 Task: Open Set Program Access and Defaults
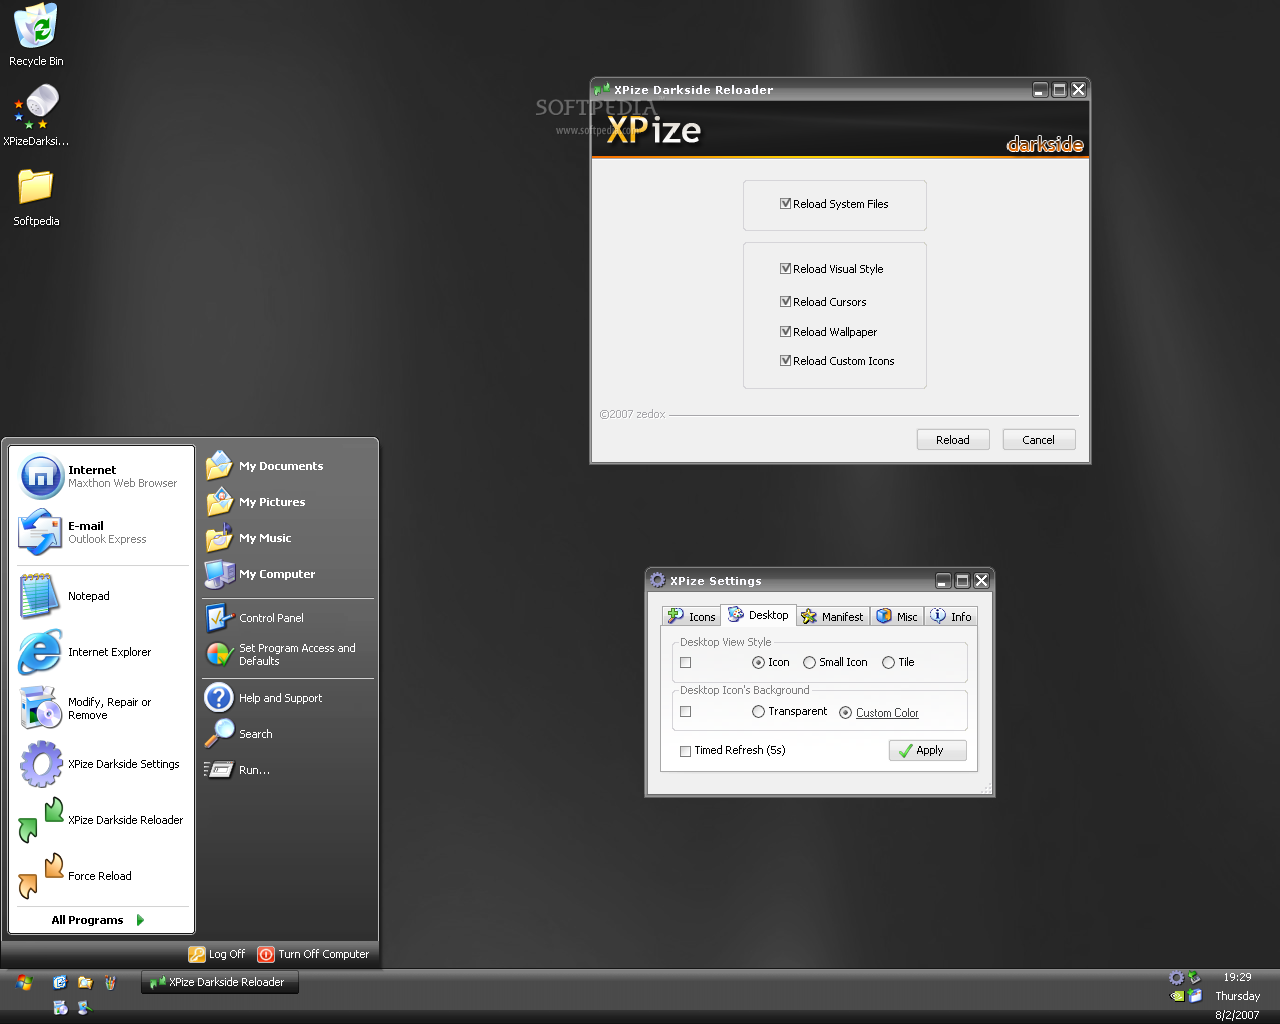click(287, 654)
